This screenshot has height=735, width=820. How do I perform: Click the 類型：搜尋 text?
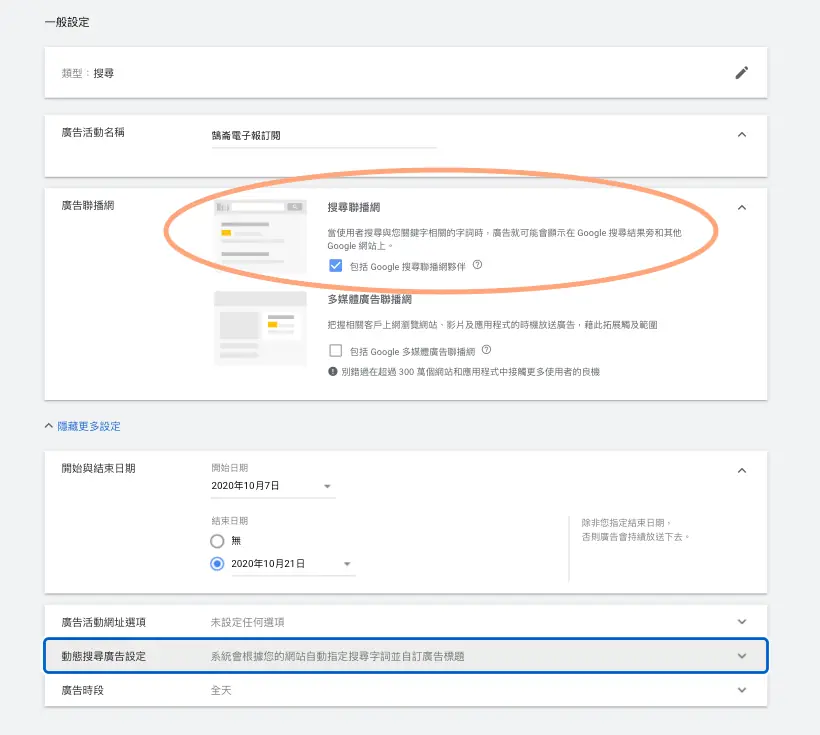(88, 73)
